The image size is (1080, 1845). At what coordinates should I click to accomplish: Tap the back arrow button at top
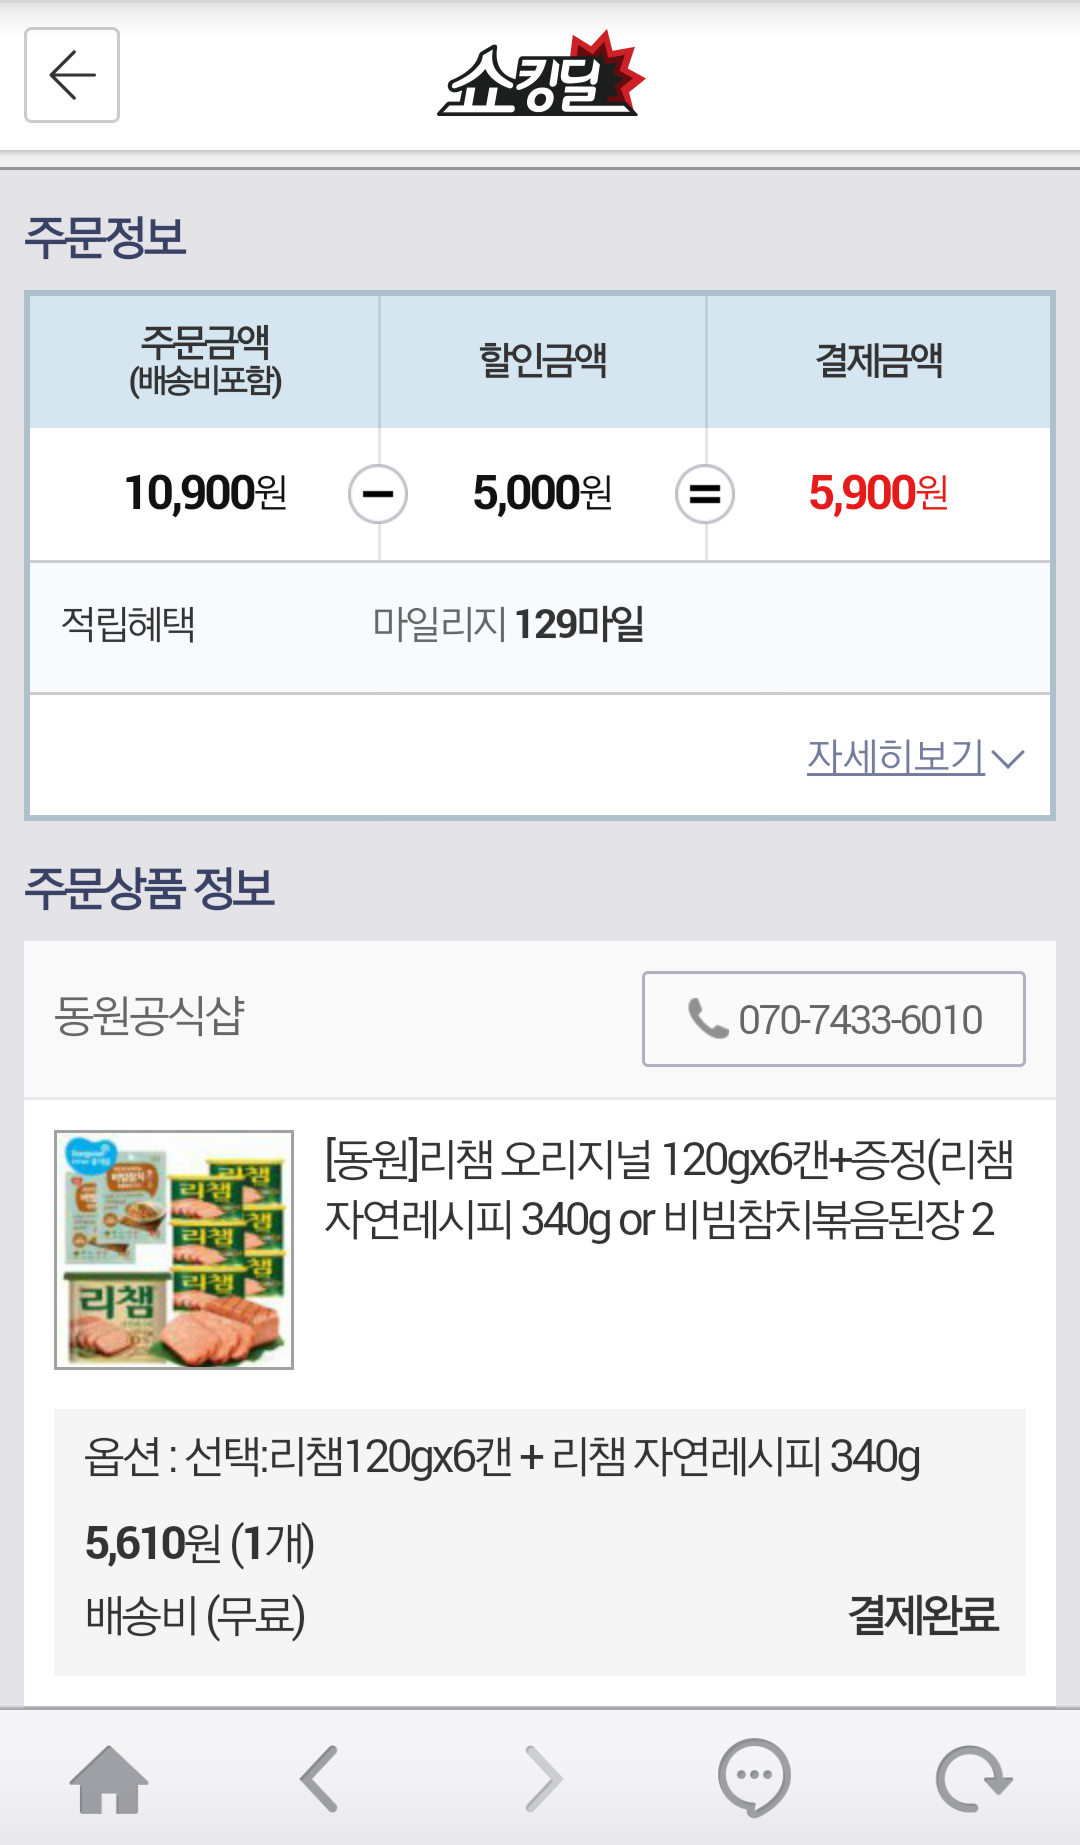pyautogui.click(x=72, y=75)
